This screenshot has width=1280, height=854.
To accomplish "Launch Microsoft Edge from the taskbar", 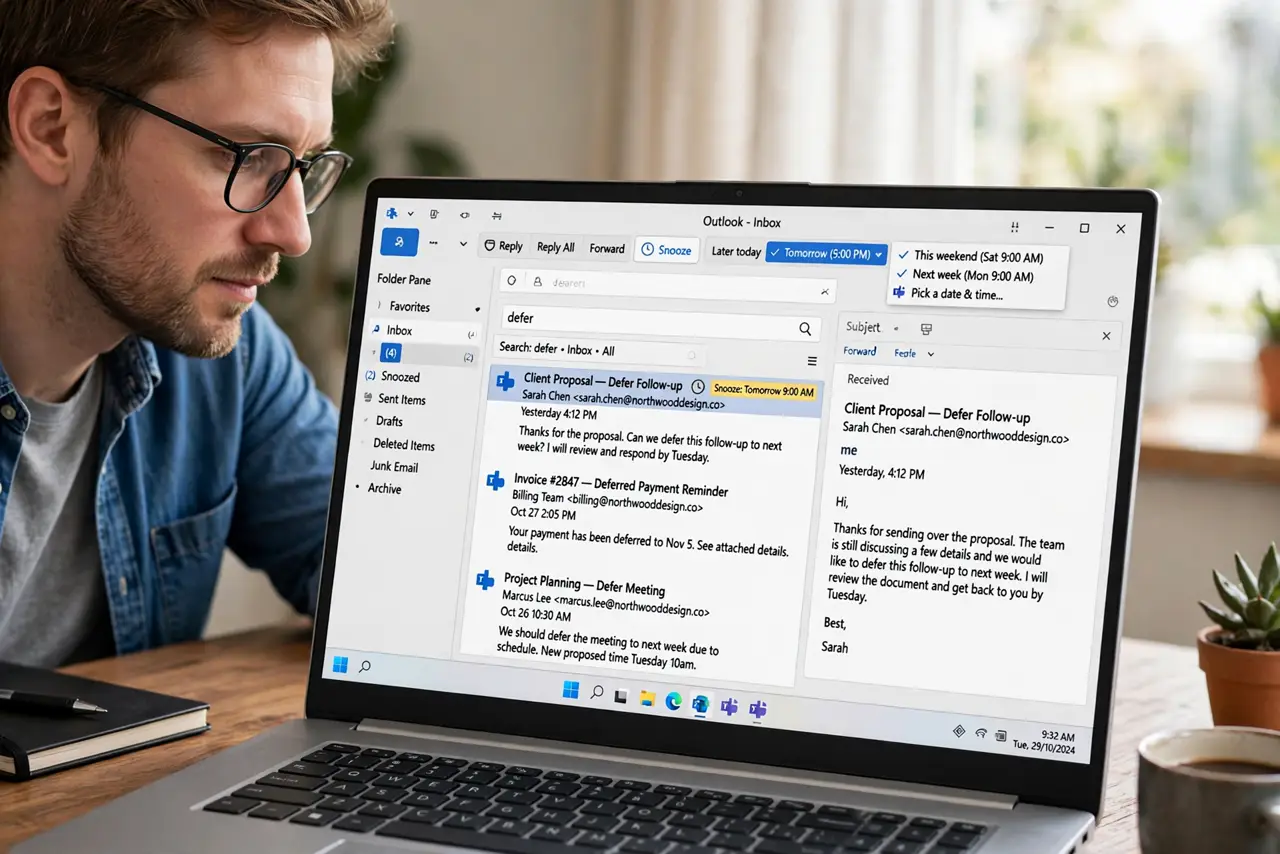I will coord(673,700).
